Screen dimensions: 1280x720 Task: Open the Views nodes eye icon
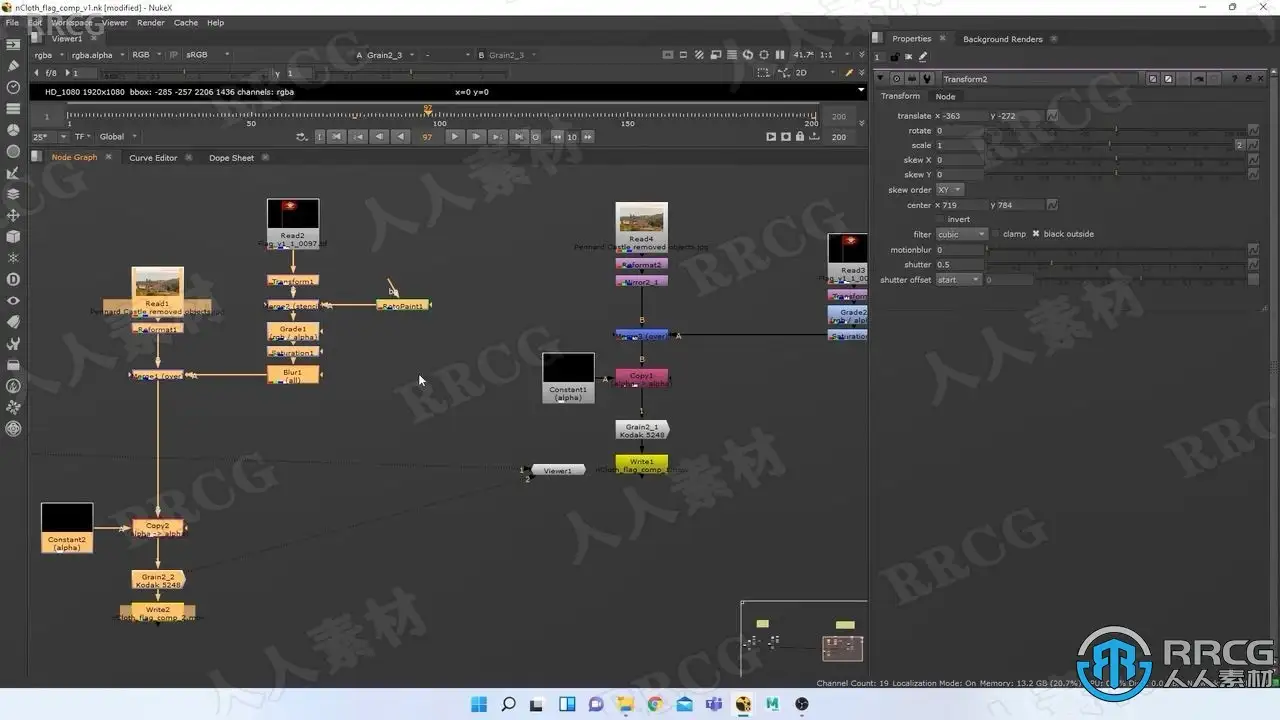point(13,301)
